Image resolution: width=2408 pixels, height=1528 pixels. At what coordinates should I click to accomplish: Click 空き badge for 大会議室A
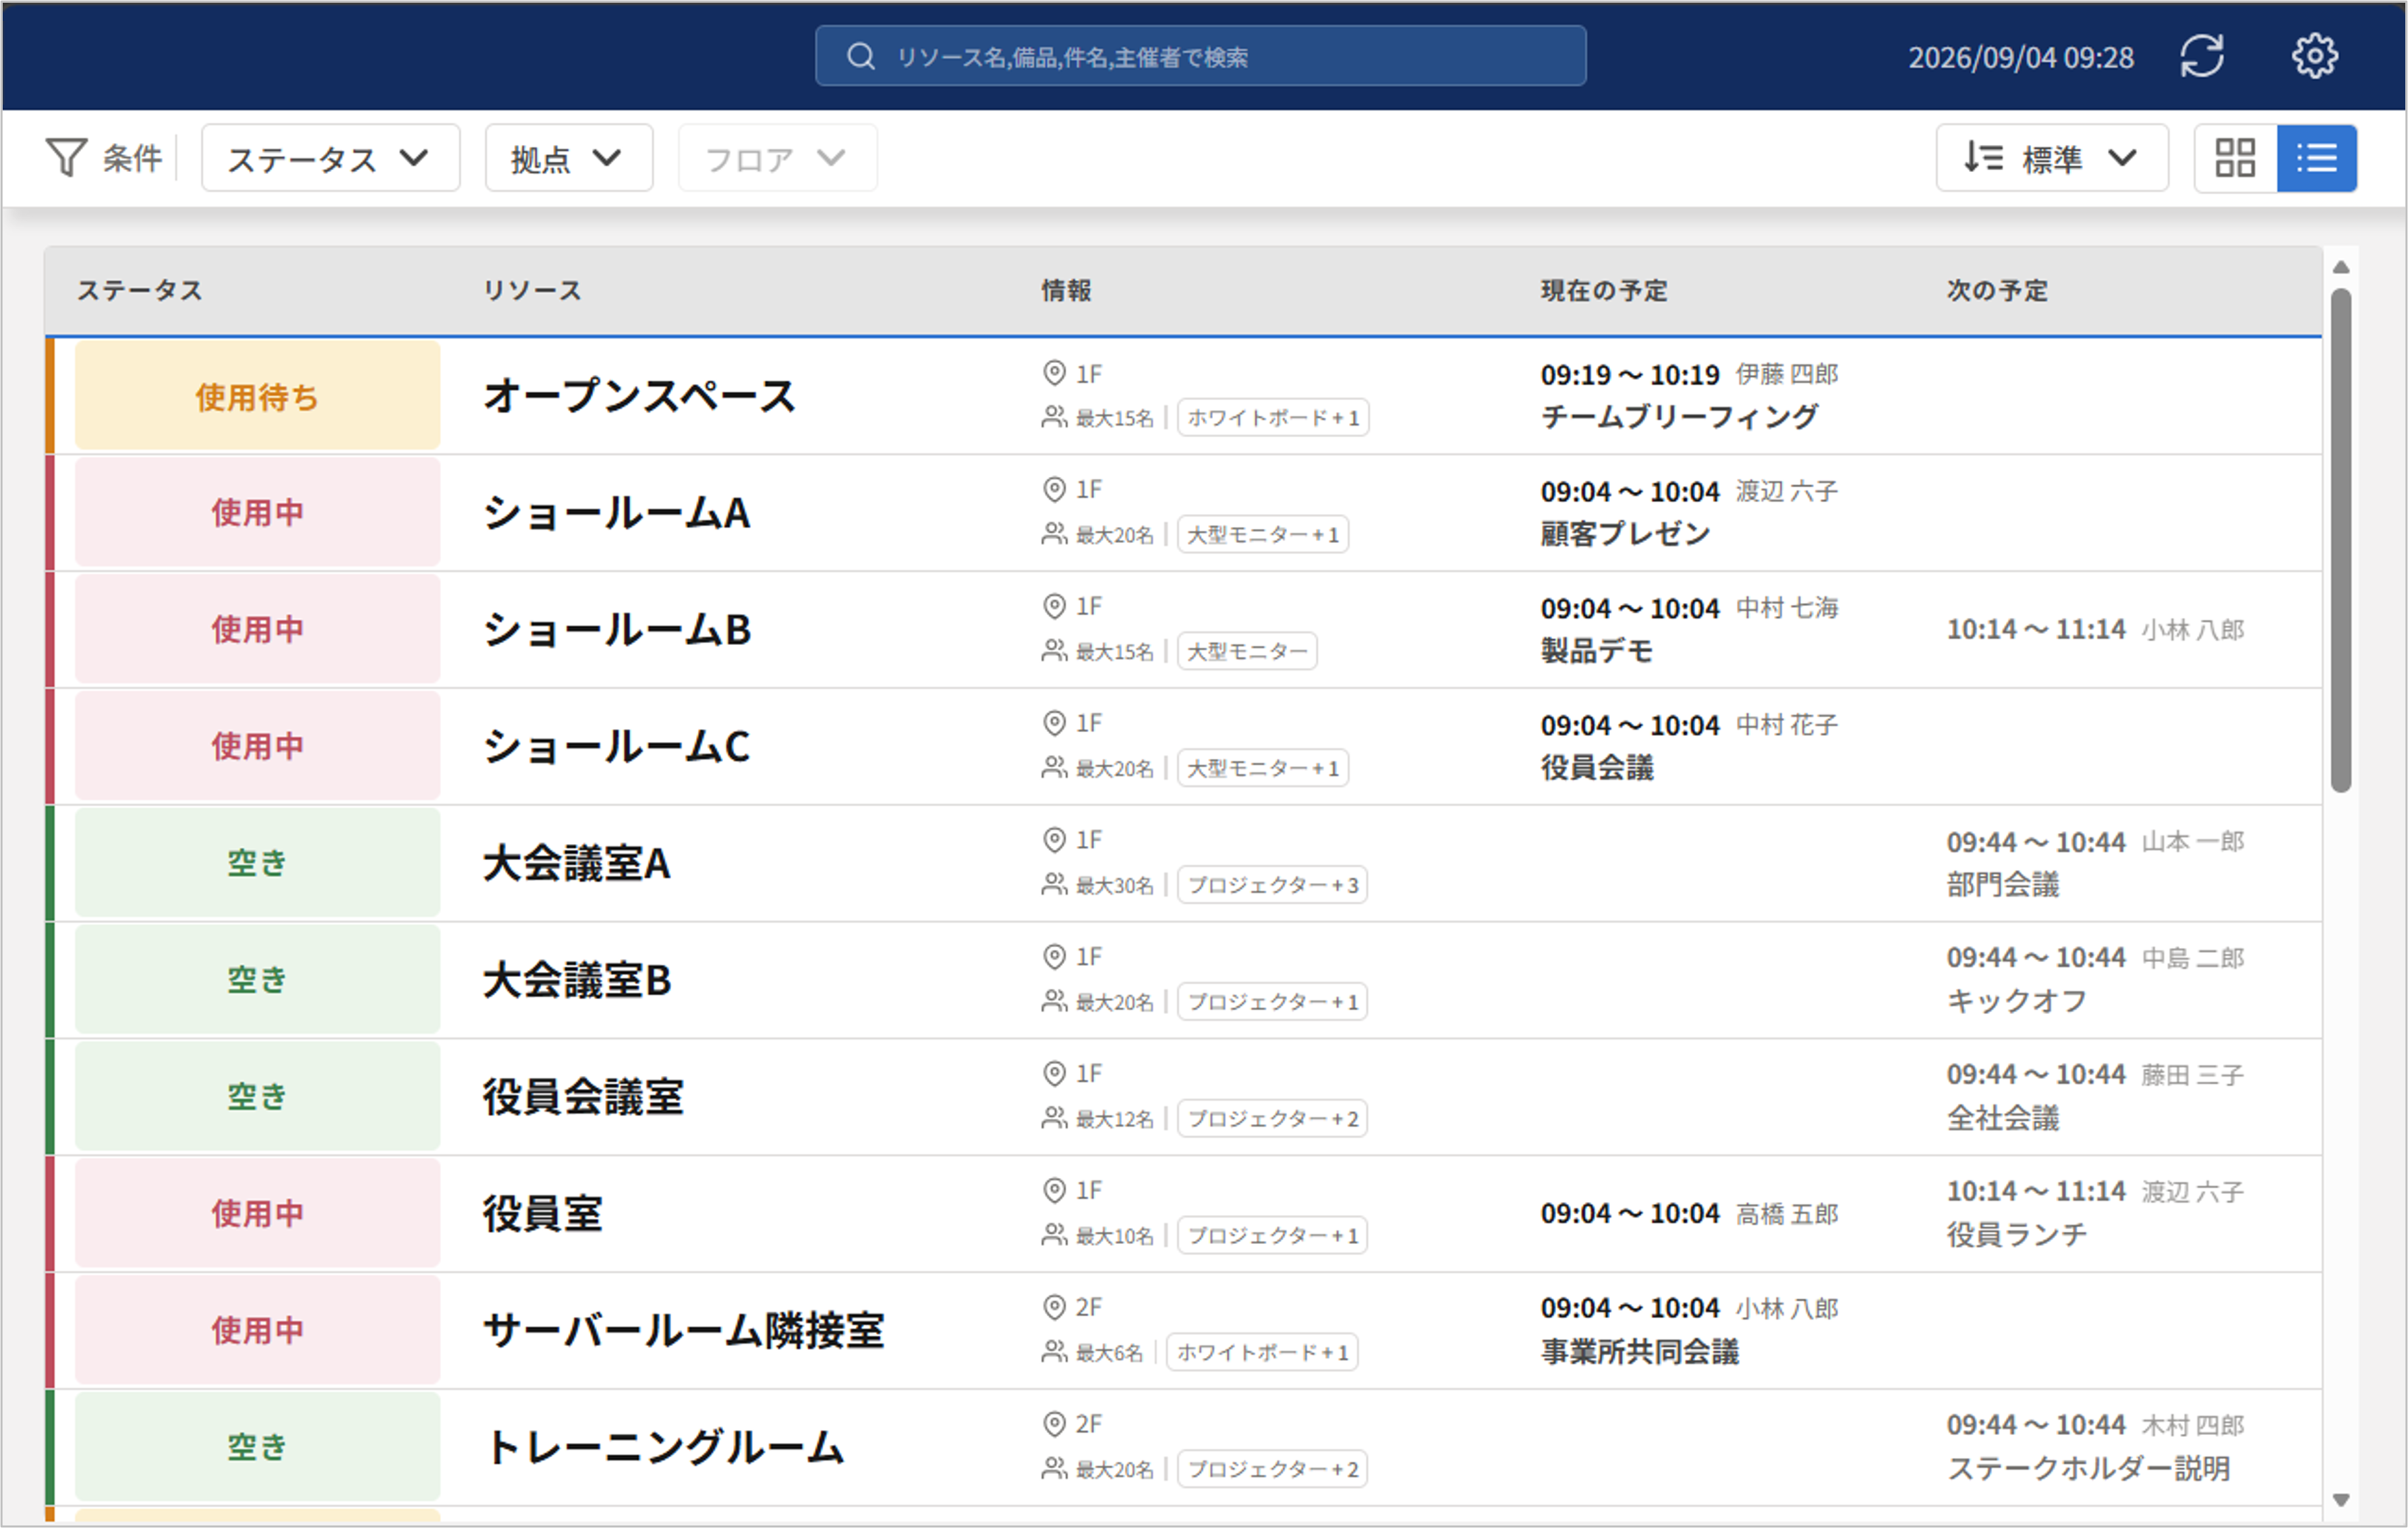257,862
